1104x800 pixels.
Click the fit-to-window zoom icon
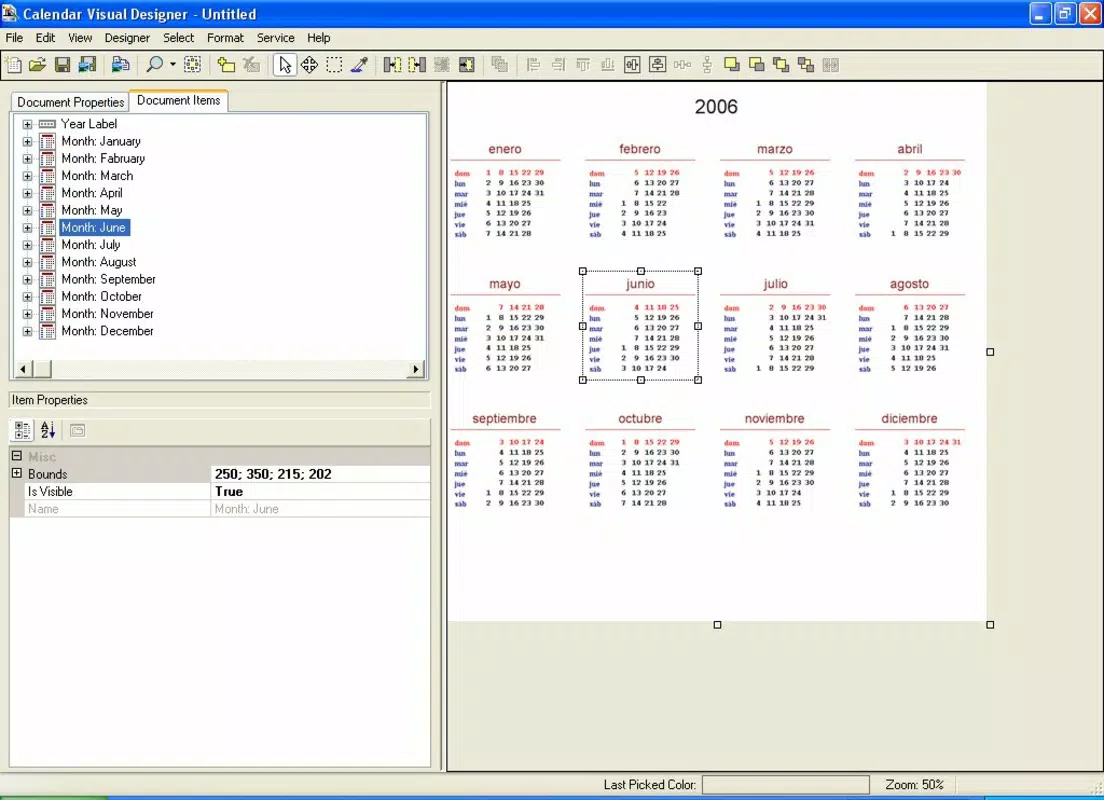(192, 65)
